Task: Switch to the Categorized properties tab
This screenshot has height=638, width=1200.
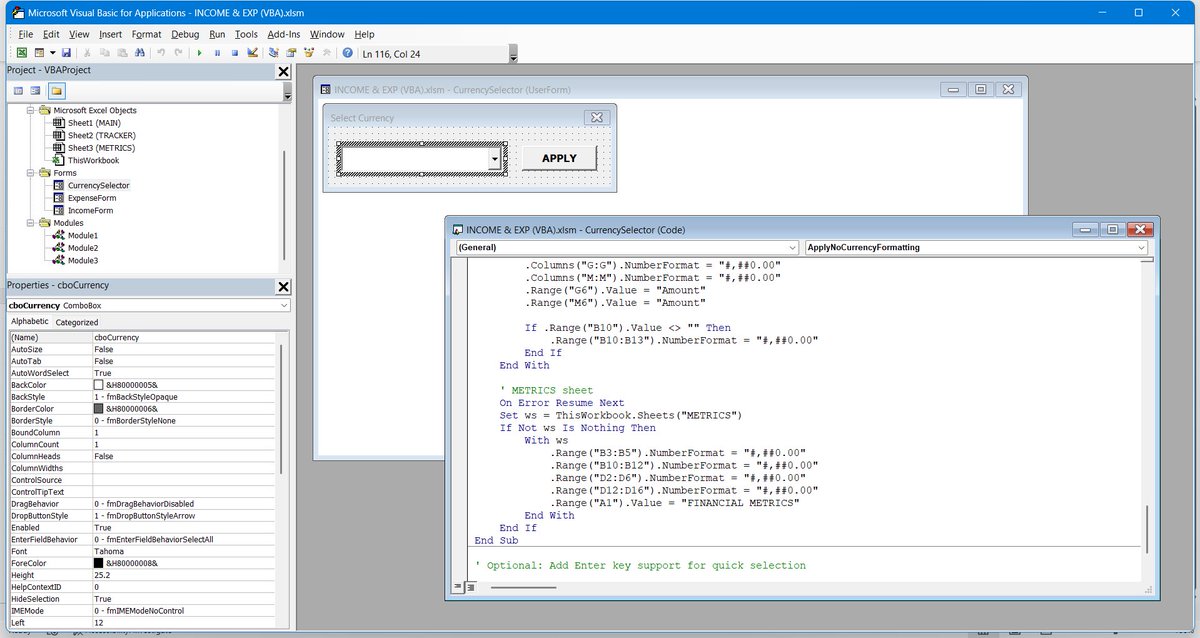Action: [x=77, y=322]
